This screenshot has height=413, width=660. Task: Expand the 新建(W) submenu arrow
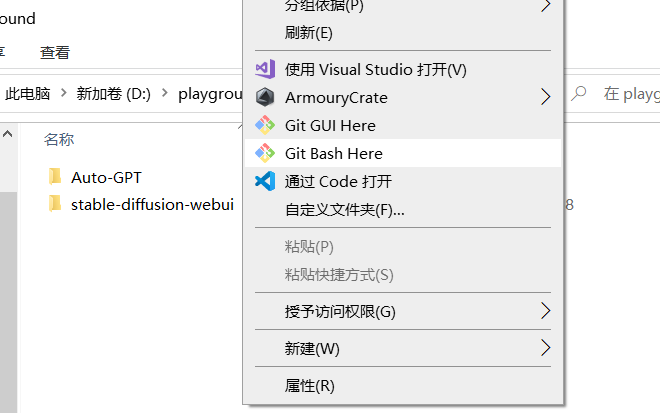click(x=545, y=348)
